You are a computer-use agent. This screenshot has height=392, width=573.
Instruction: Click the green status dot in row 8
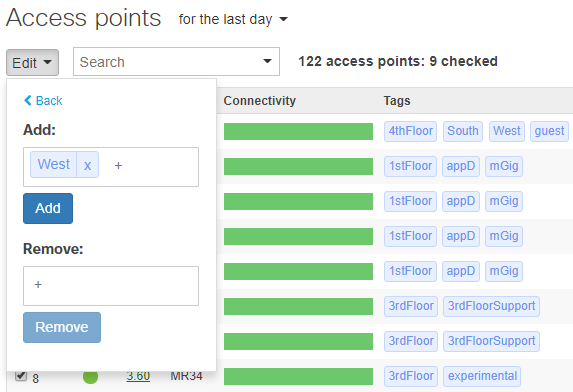[90, 377]
